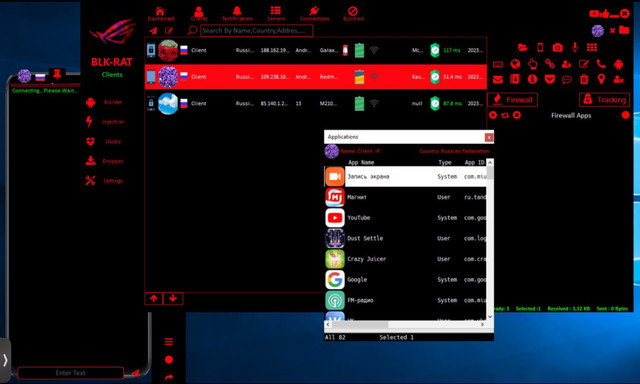Open the Studio sidebar item

pyautogui.click(x=104, y=141)
